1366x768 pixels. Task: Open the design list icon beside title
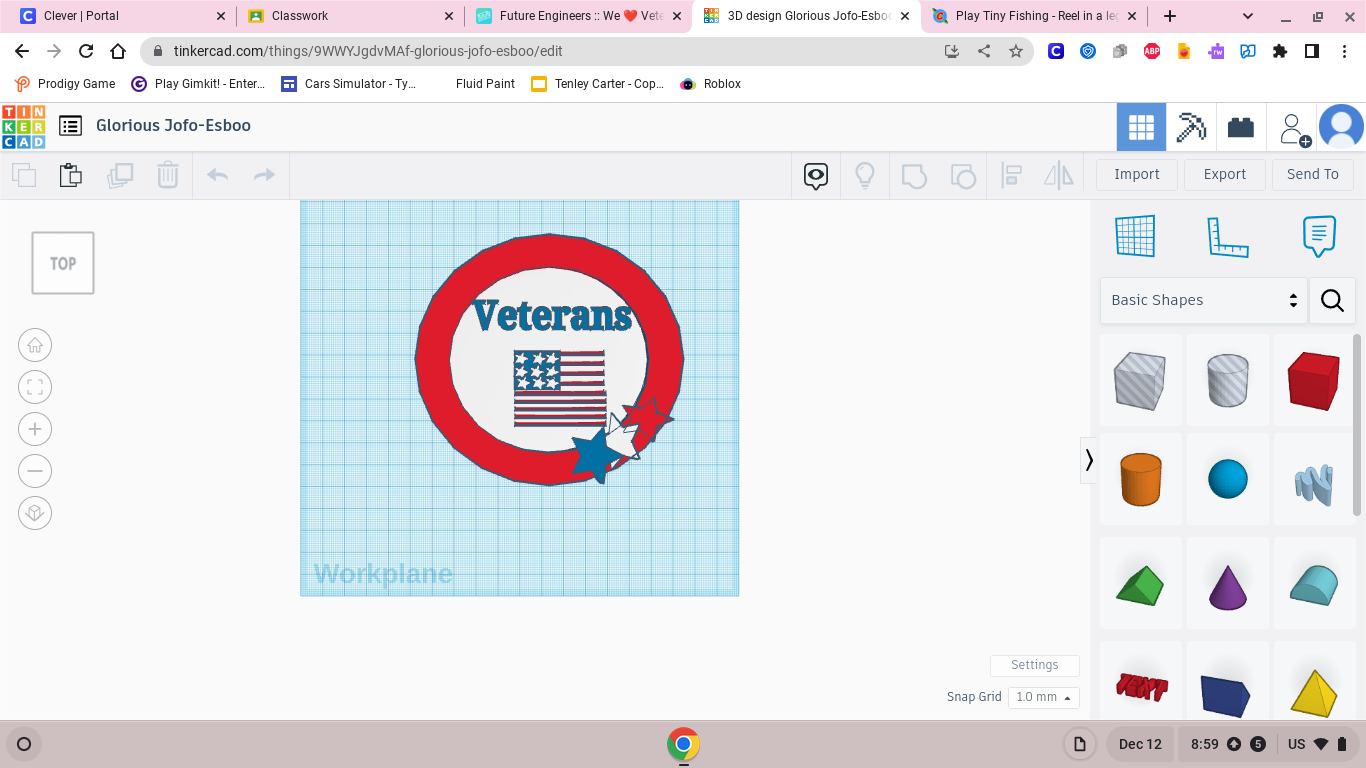point(70,126)
